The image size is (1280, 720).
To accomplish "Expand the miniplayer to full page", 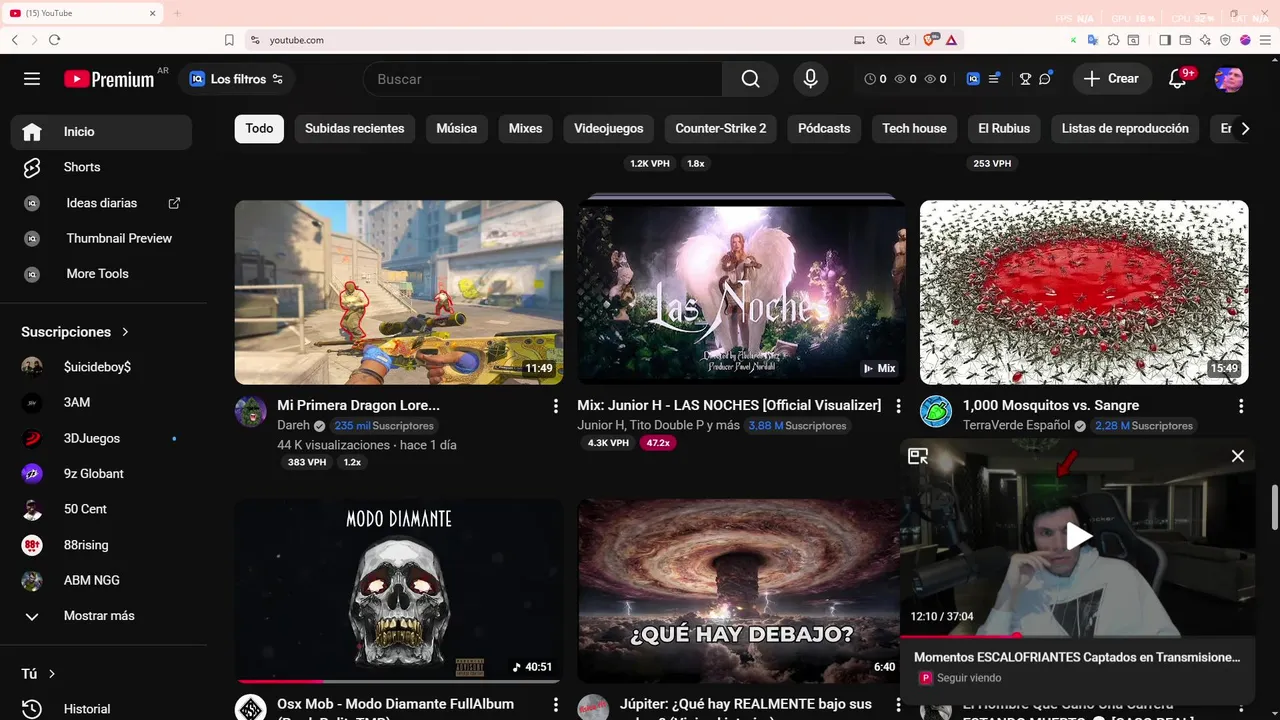I will [x=918, y=456].
